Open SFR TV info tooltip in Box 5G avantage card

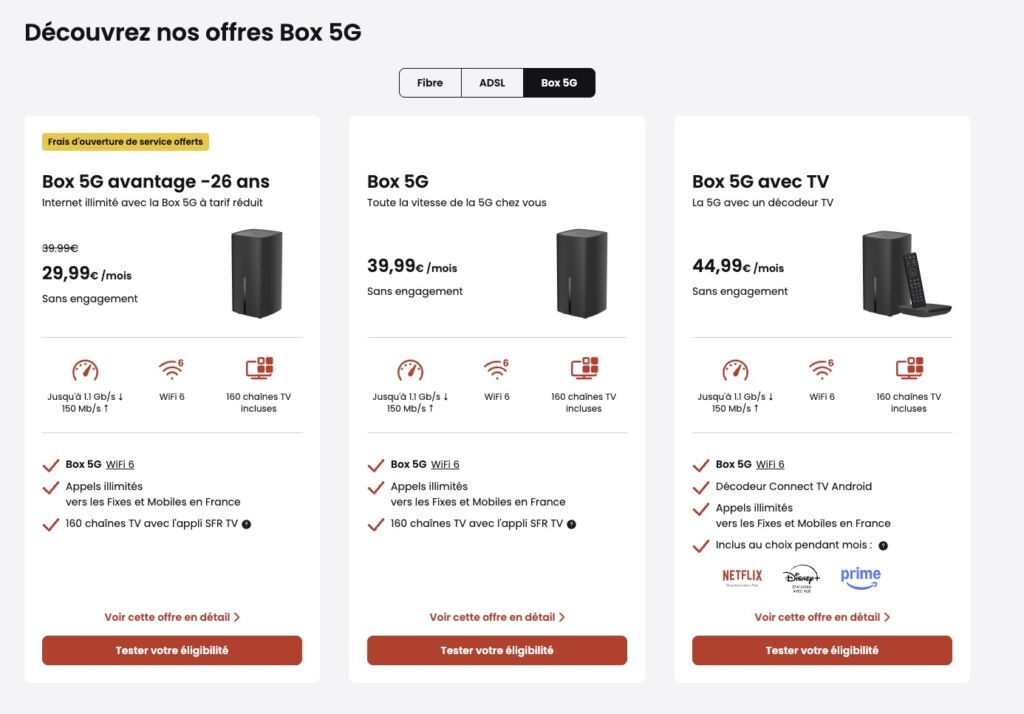tap(246, 524)
